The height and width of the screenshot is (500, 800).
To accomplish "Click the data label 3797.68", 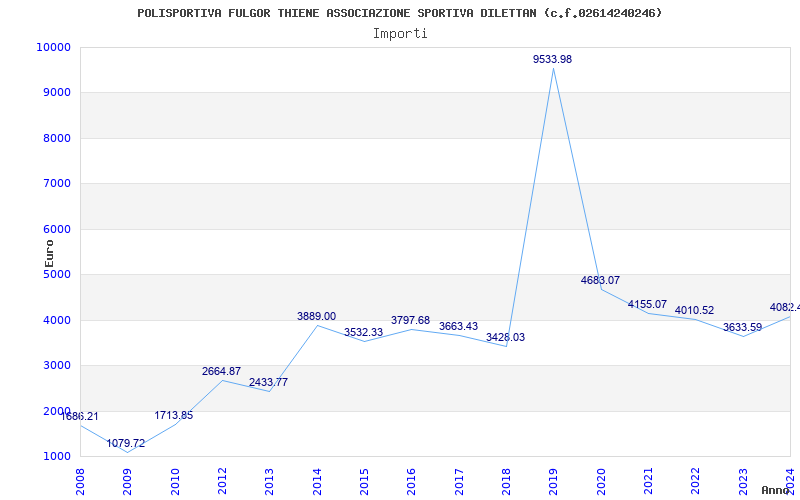I will [x=411, y=320].
